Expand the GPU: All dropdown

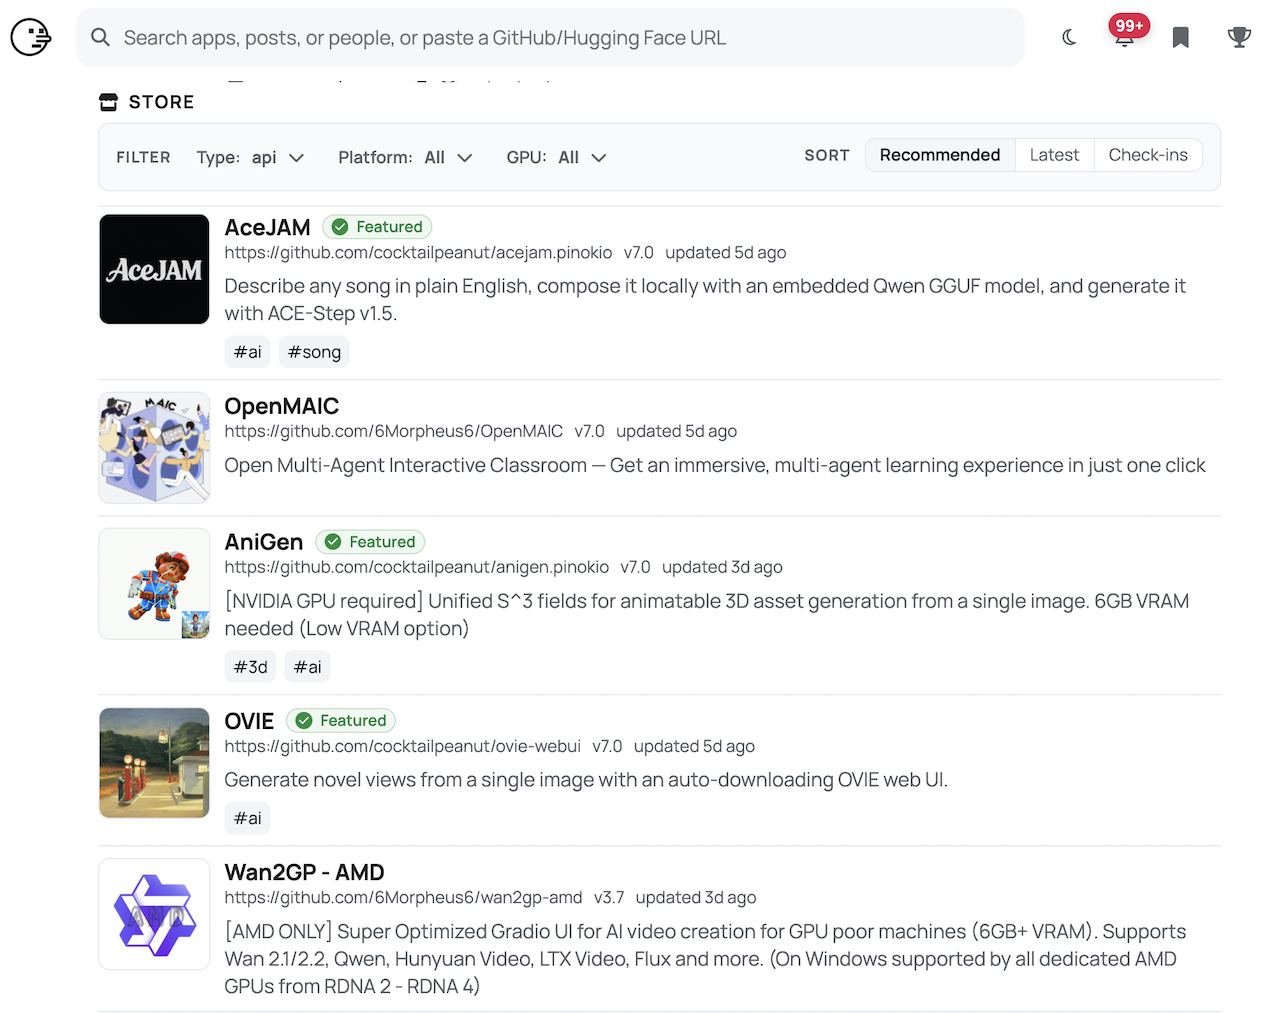pyautogui.click(x=556, y=158)
